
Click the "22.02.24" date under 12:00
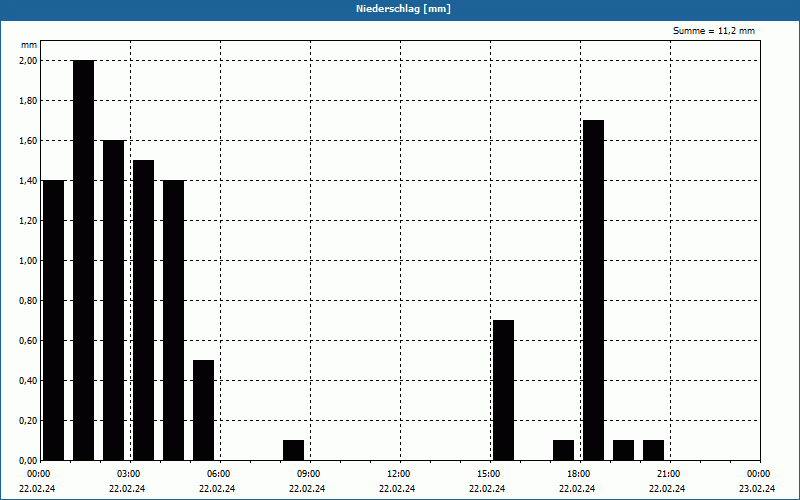[397, 489]
